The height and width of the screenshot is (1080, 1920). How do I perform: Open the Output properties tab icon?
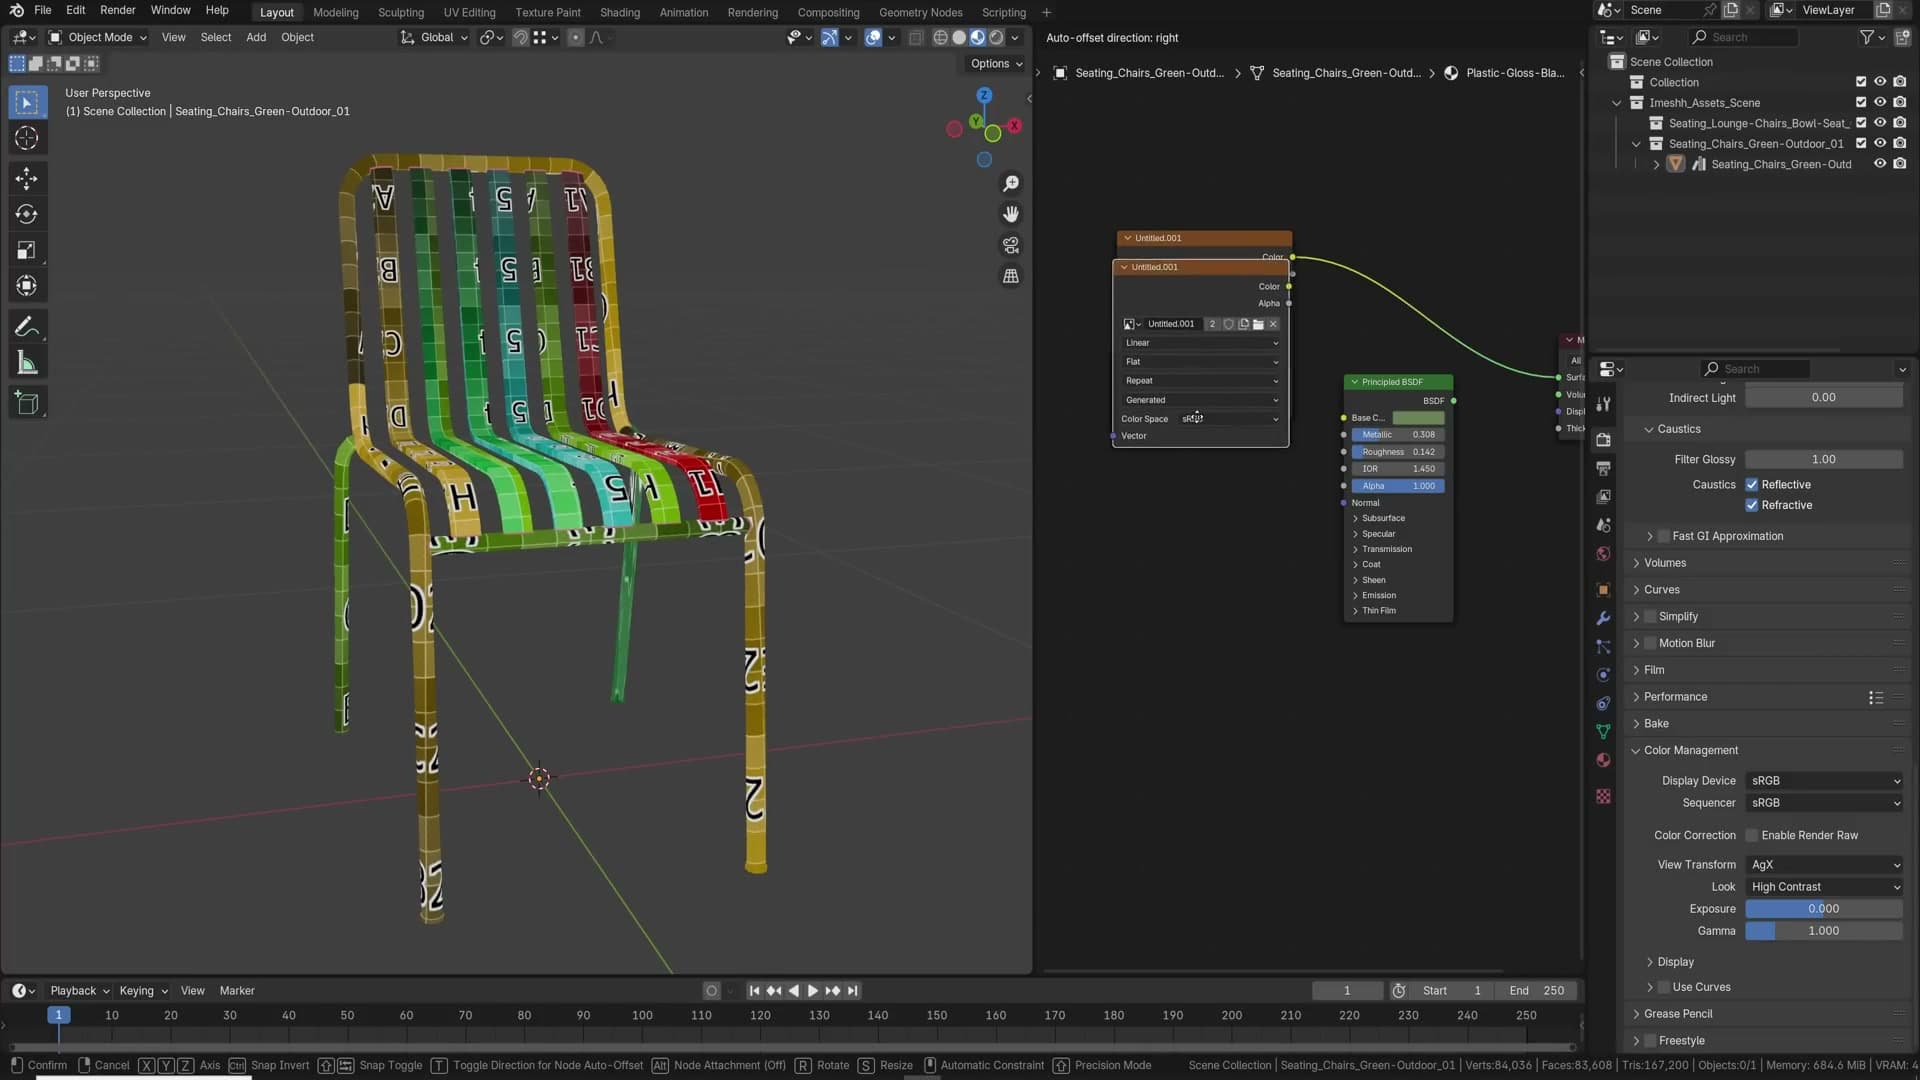pyautogui.click(x=1603, y=468)
